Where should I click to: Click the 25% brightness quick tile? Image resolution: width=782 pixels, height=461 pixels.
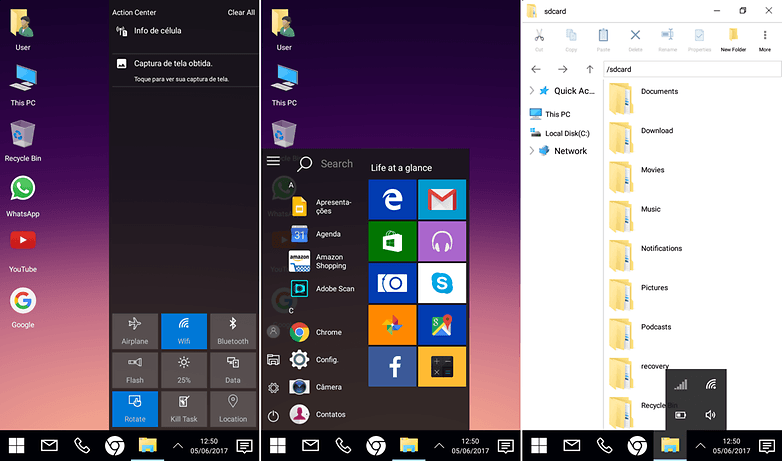tap(184, 370)
